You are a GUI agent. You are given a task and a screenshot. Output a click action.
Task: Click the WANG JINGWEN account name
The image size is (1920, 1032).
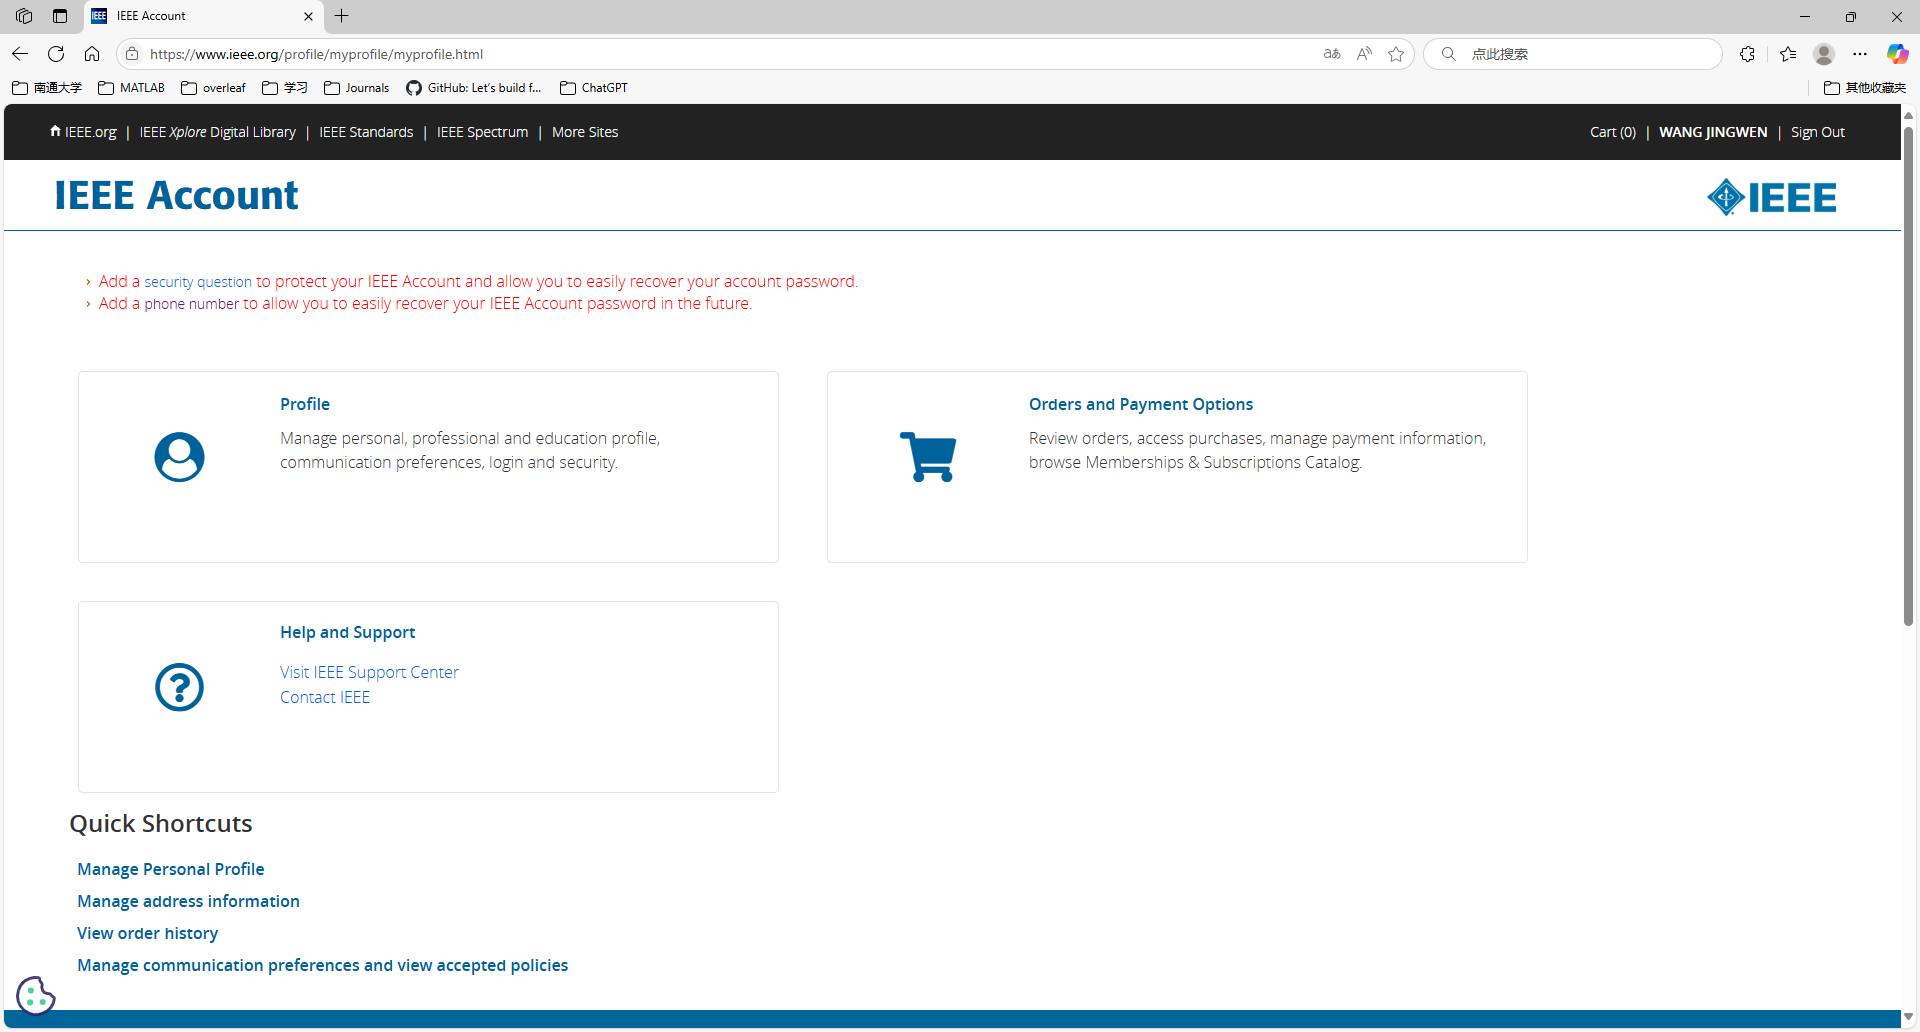click(x=1713, y=132)
